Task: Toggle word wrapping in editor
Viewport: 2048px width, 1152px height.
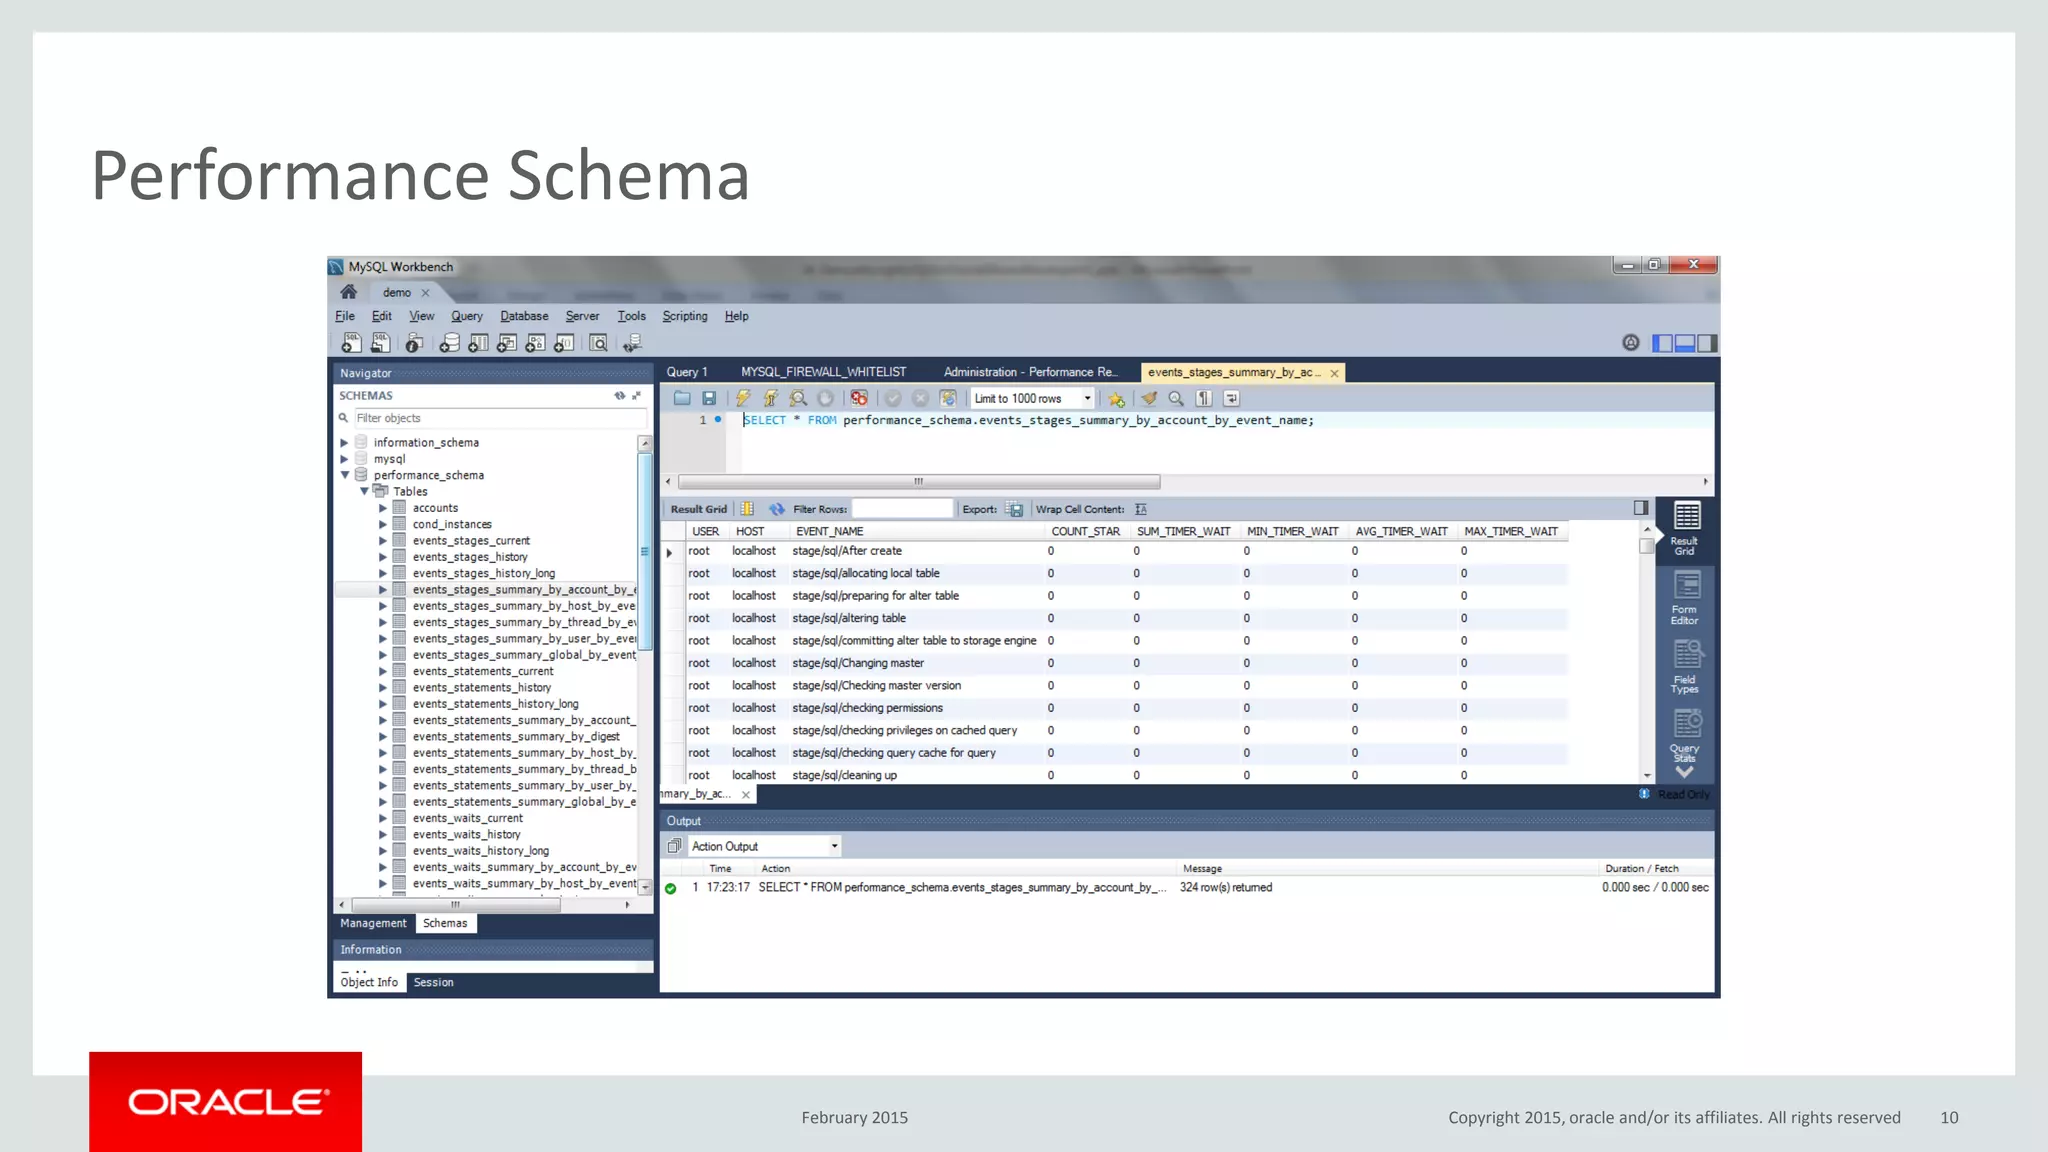Action: pos(1232,398)
